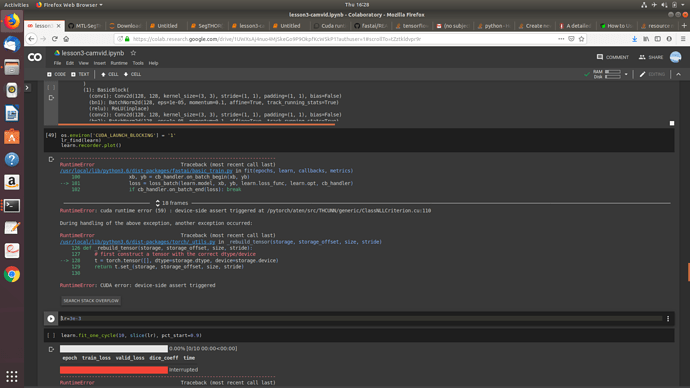690x388 pixels.
Task: Open the fastai basic_train.py file link
Action: [x=146, y=171]
